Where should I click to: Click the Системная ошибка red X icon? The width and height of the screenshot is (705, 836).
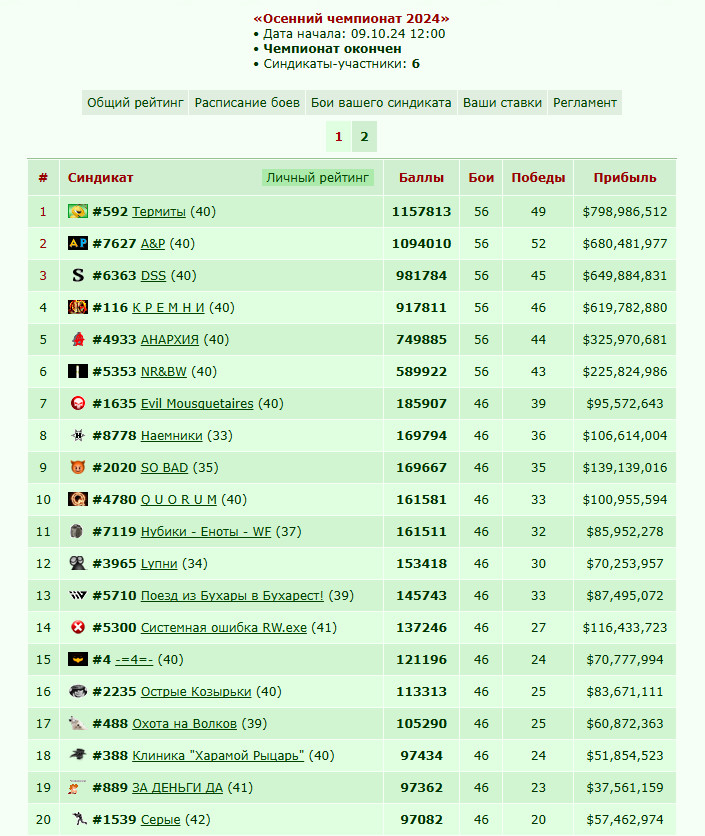point(78,628)
